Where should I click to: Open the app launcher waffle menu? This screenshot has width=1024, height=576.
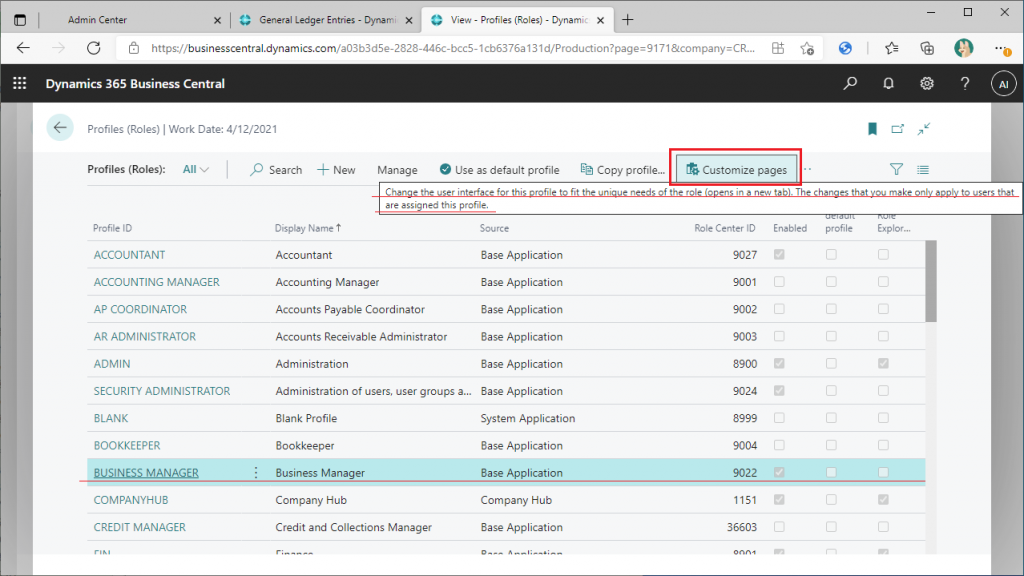[20, 84]
